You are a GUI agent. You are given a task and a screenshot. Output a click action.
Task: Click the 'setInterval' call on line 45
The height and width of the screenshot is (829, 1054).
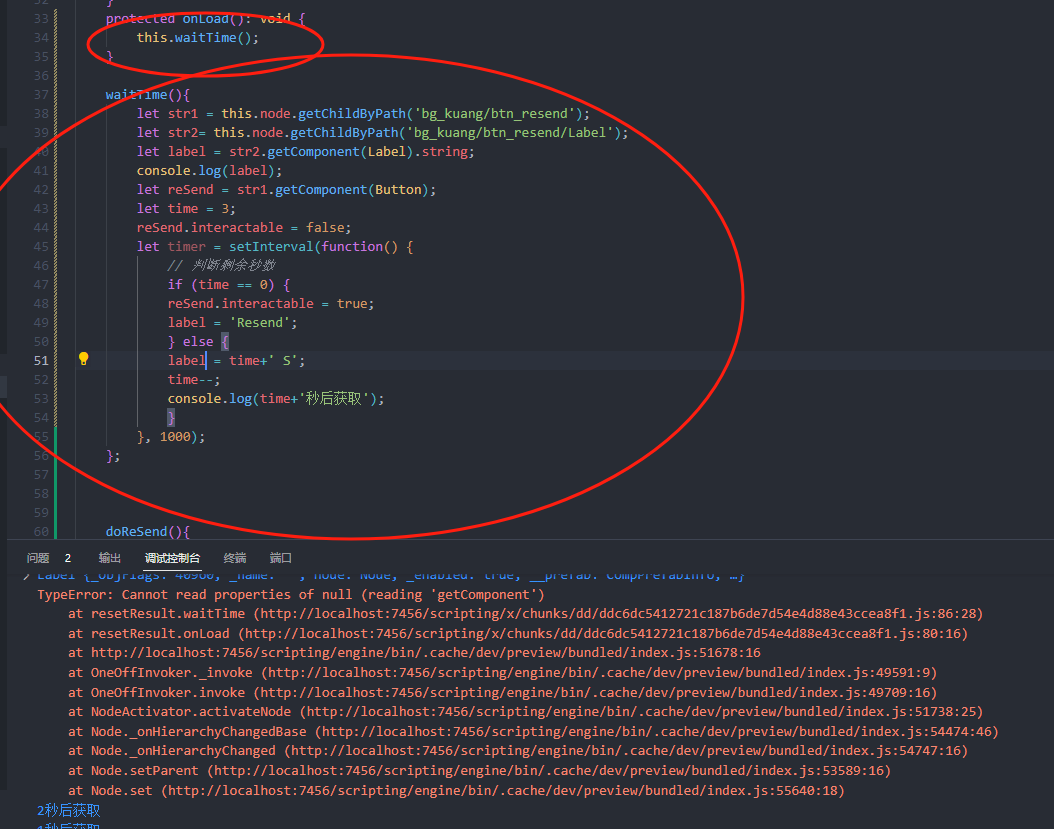(271, 247)
